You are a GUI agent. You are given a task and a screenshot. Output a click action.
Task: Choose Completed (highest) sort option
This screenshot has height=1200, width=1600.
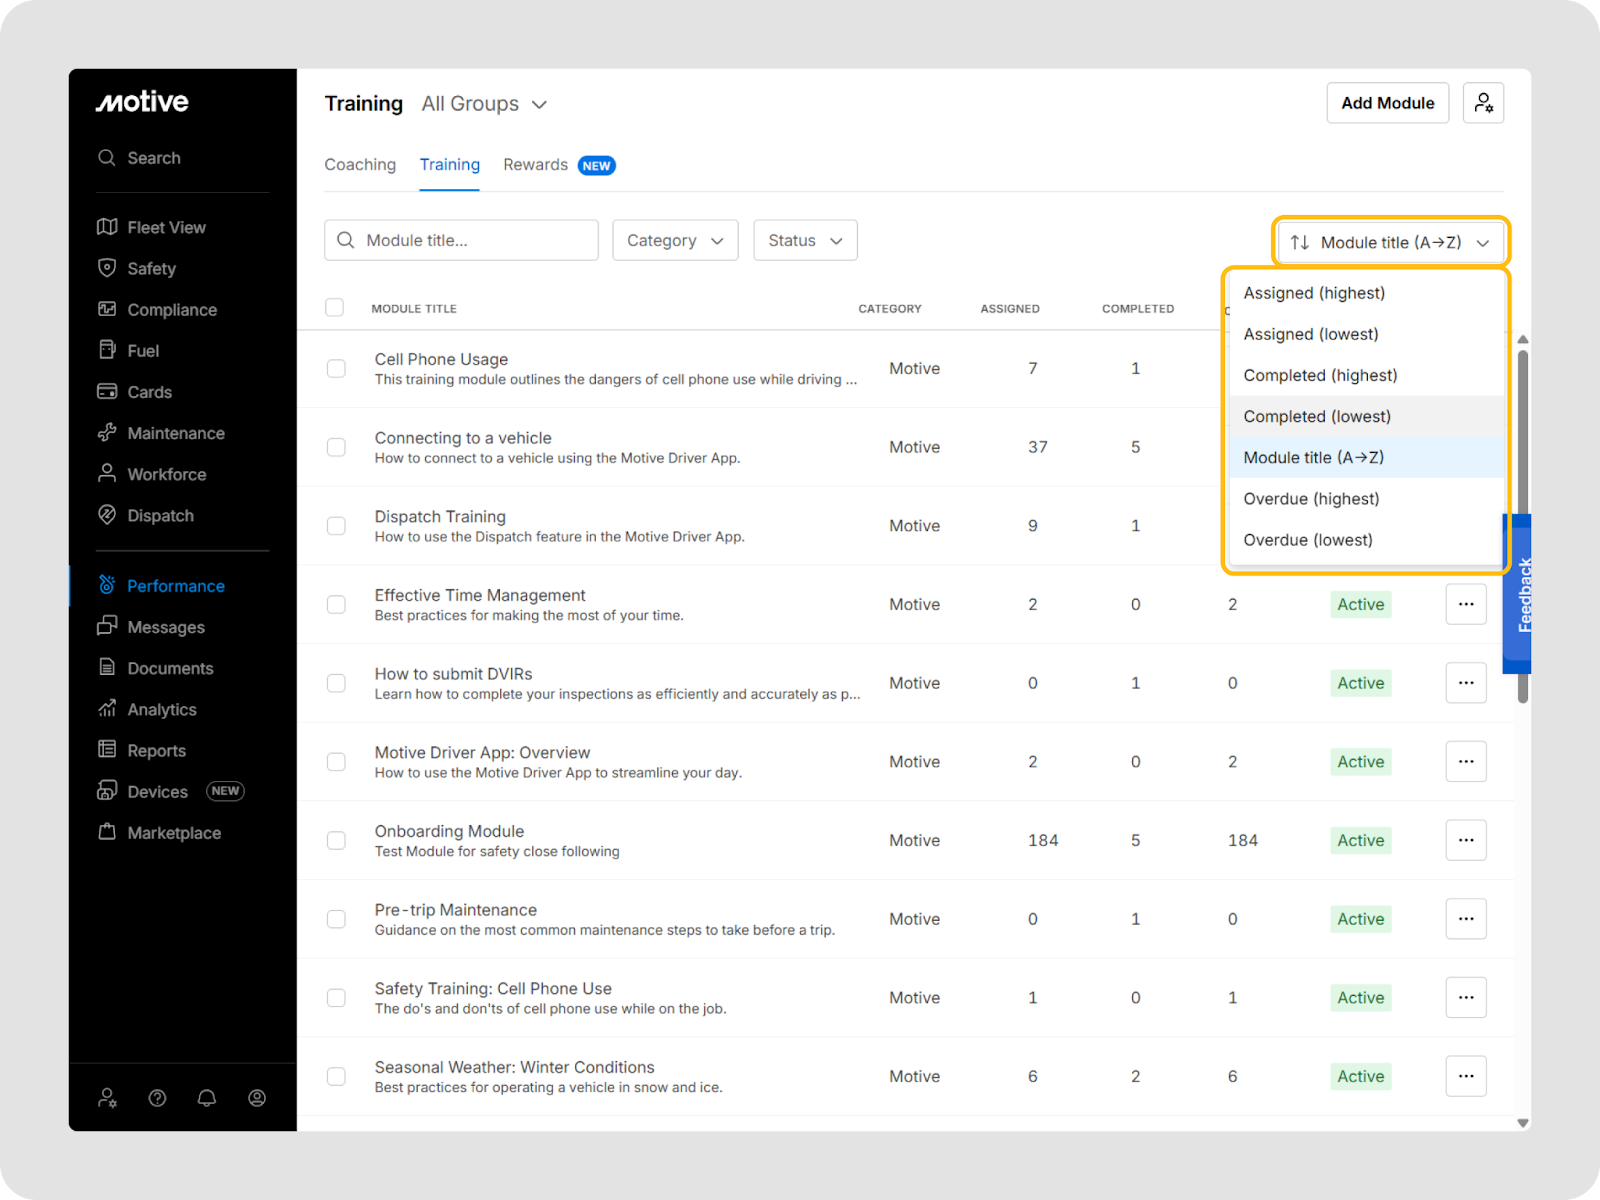pyautogui.click(x=1320, y=375)
